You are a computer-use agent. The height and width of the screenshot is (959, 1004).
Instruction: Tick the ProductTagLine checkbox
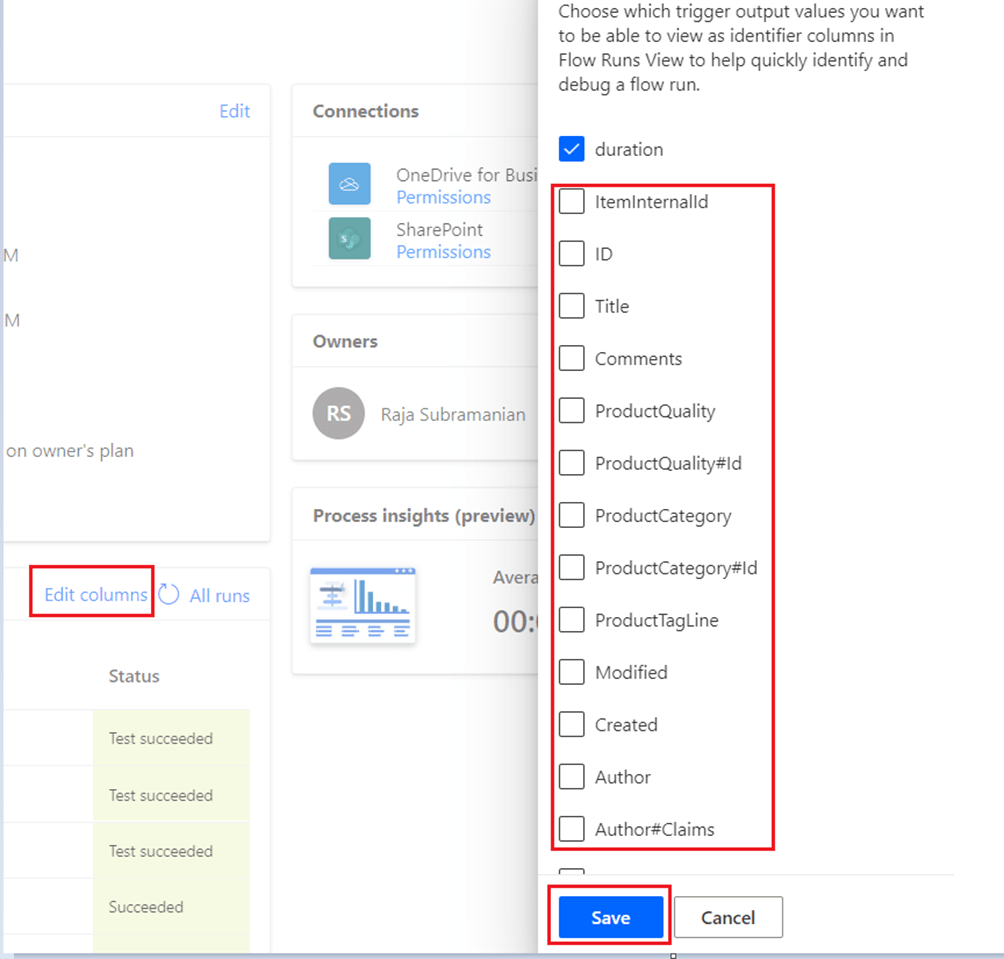click(x=572, y=620)
